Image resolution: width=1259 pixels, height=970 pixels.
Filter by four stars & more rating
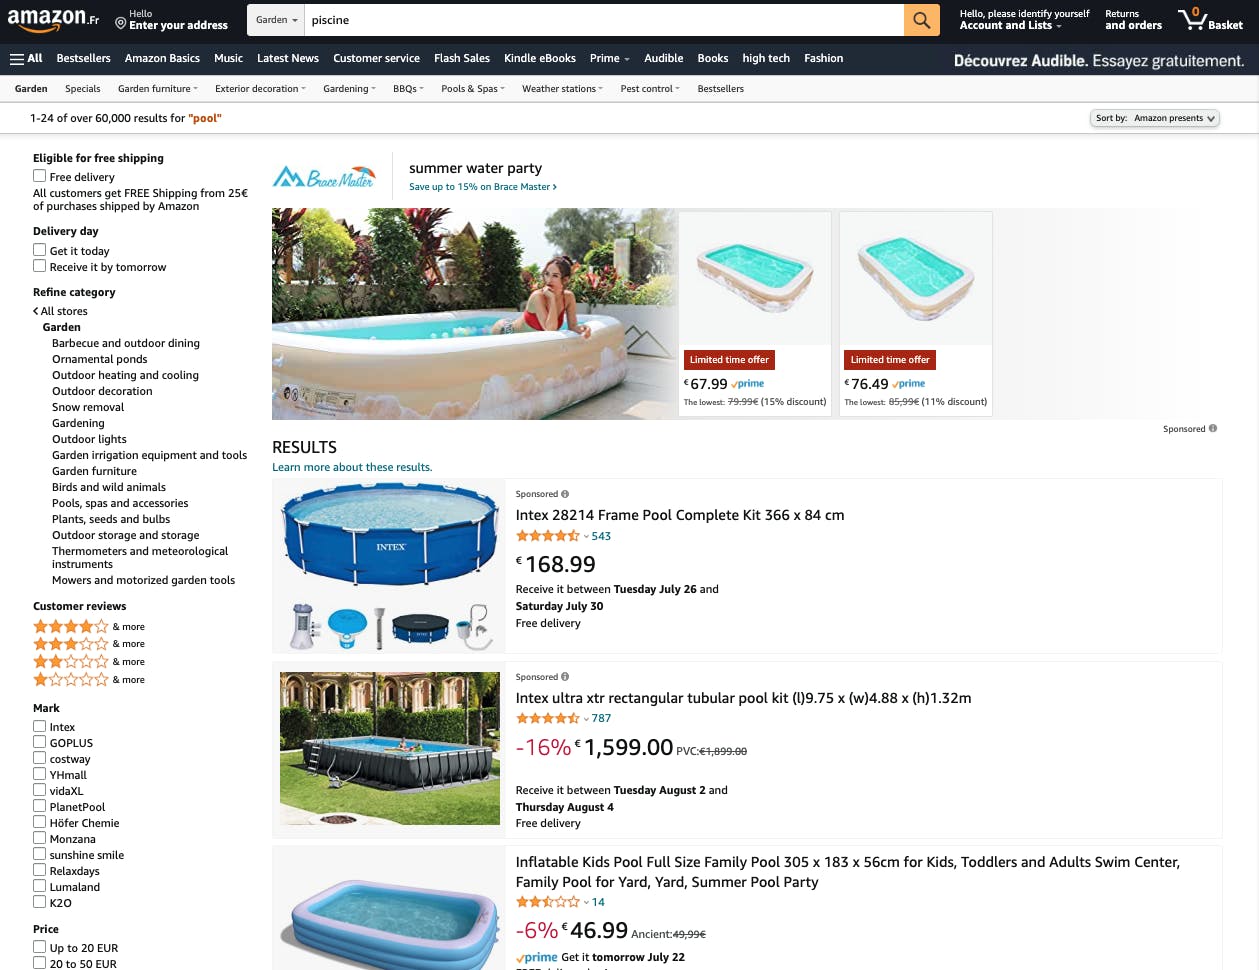click(89, 627)
